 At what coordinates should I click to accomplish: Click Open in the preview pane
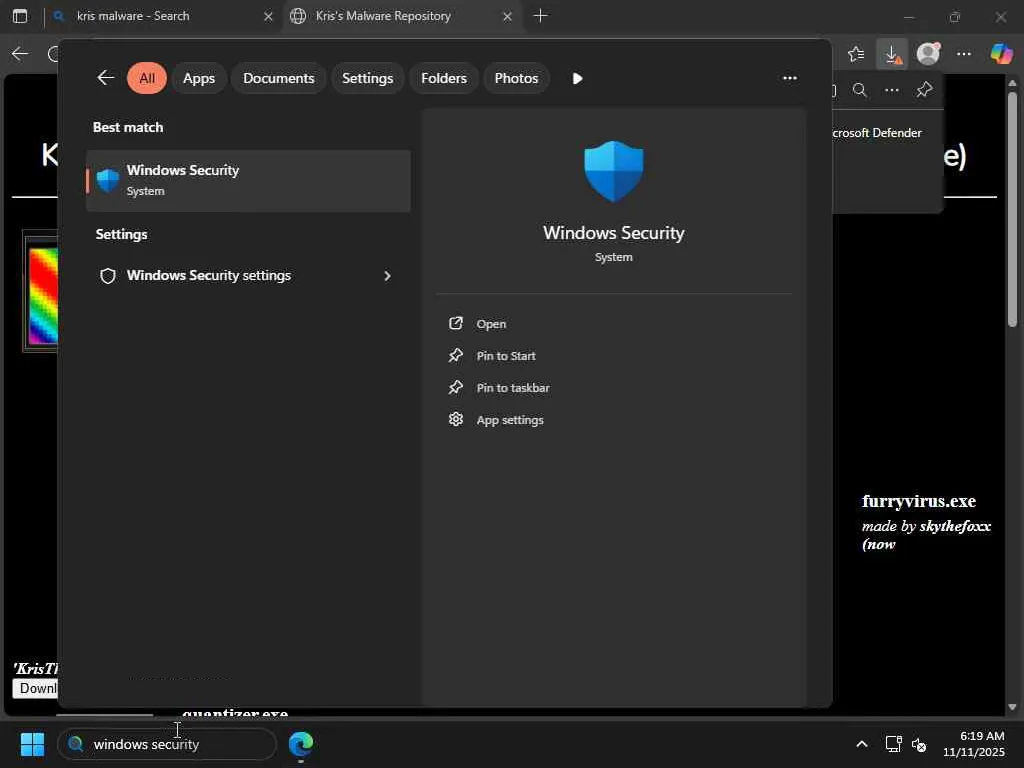pyautogui.click(x=490, y=324)
